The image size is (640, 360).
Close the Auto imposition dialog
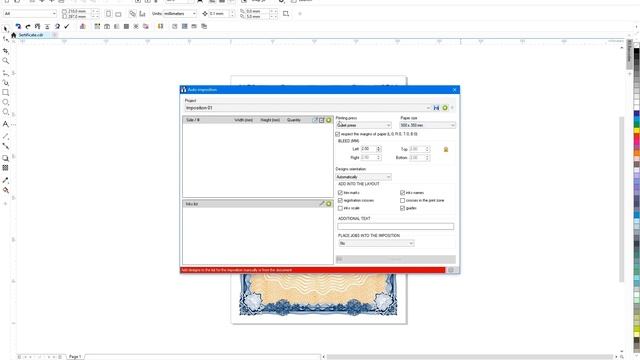[x=455, y=90]
